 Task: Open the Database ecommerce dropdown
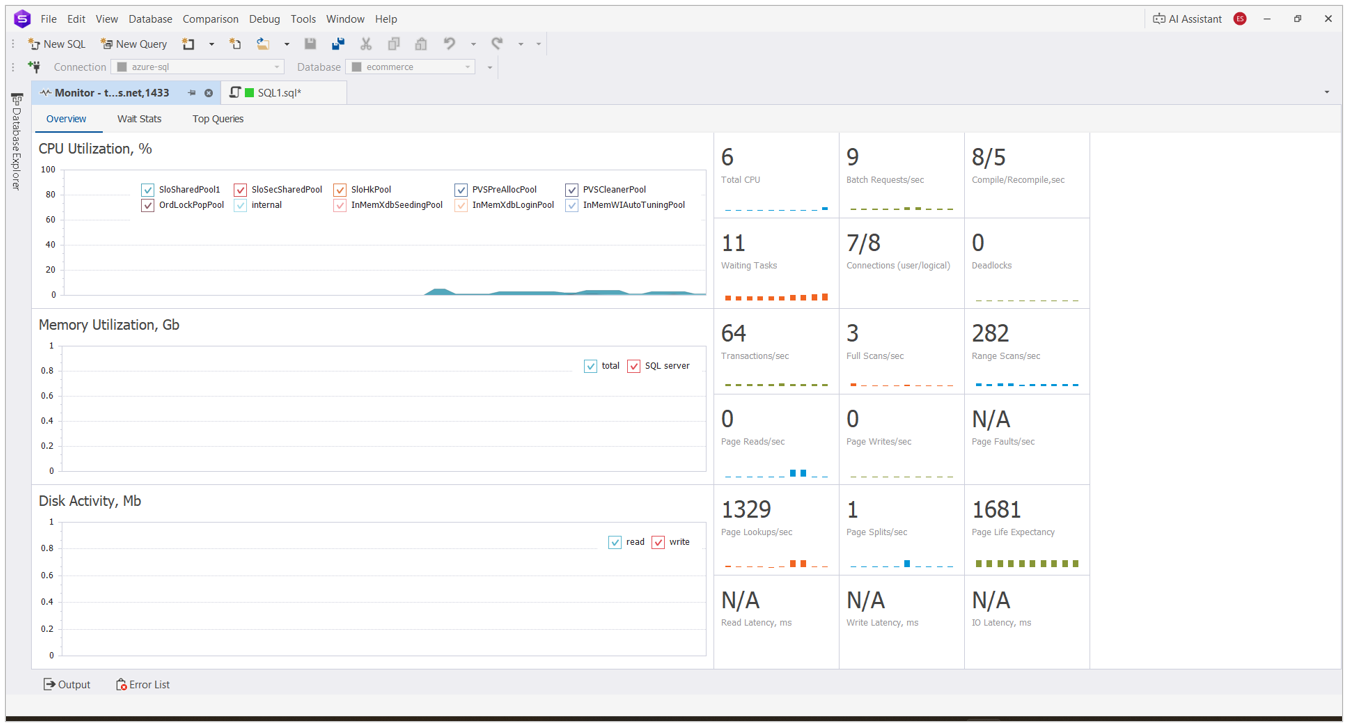pos(411,67)
